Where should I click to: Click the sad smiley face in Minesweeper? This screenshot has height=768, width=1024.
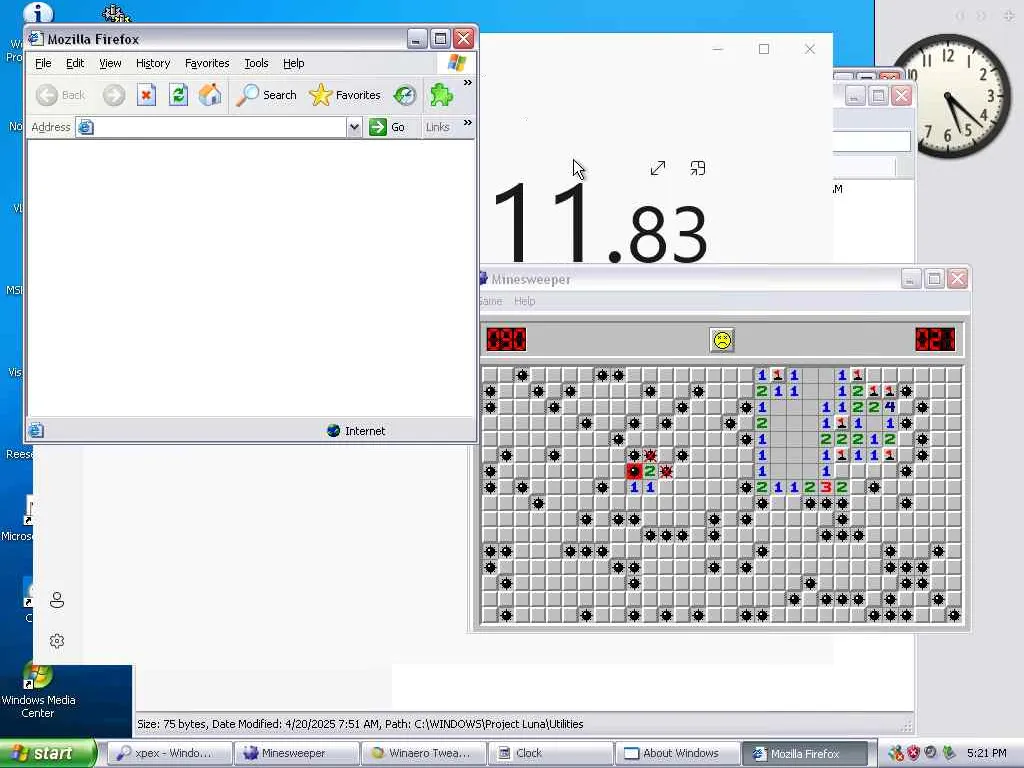(722, 340)
